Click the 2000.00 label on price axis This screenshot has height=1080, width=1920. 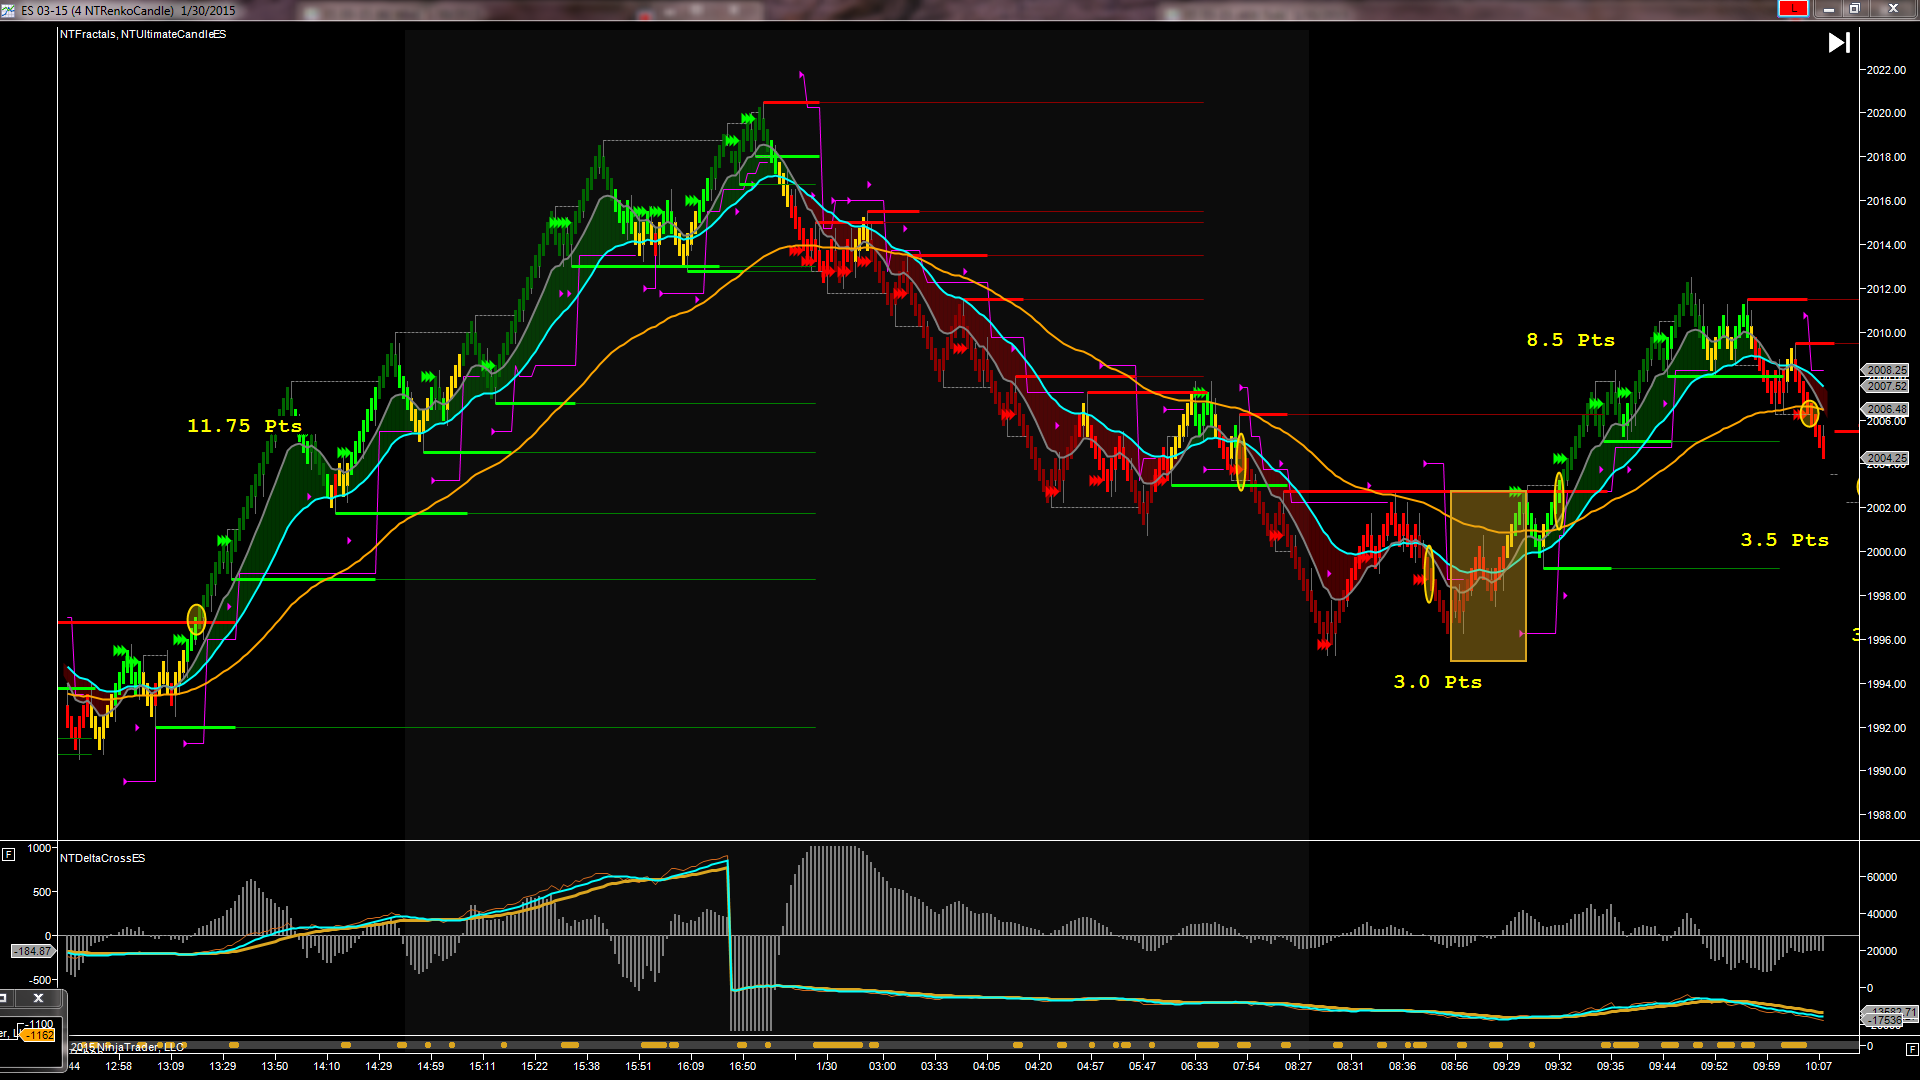pos(1886,552)
